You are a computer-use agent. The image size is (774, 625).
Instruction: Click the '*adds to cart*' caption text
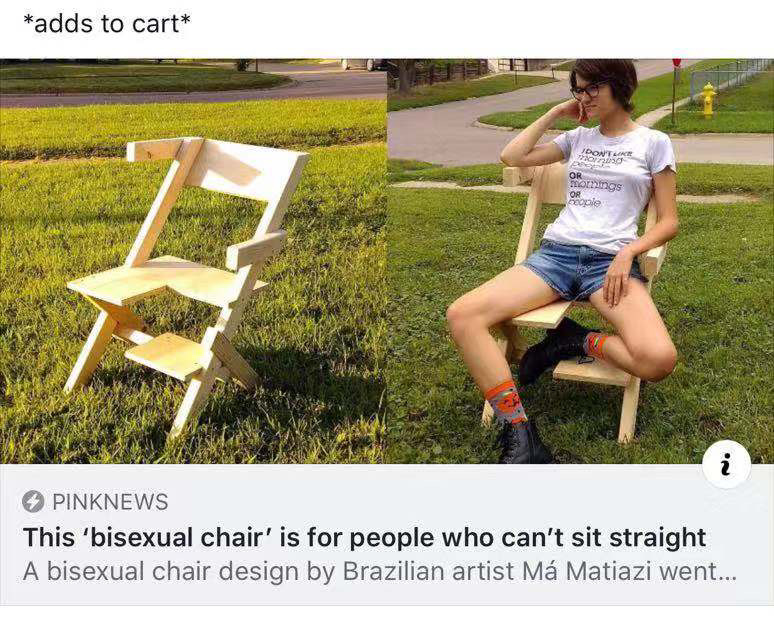107,23
